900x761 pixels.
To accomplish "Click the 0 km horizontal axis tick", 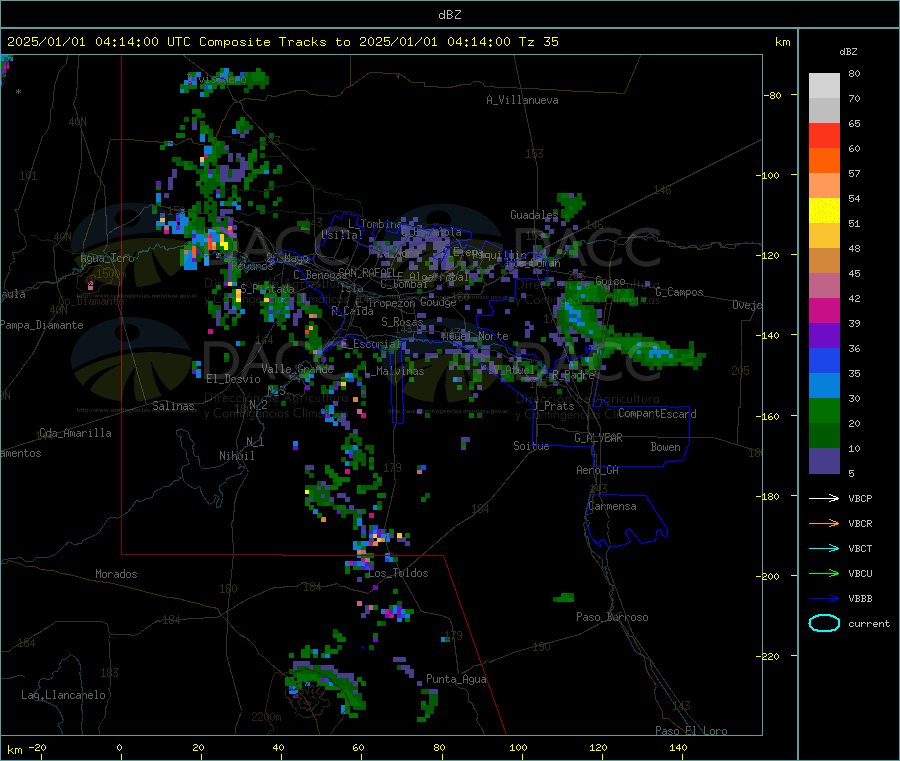I will tap(119, 747).
